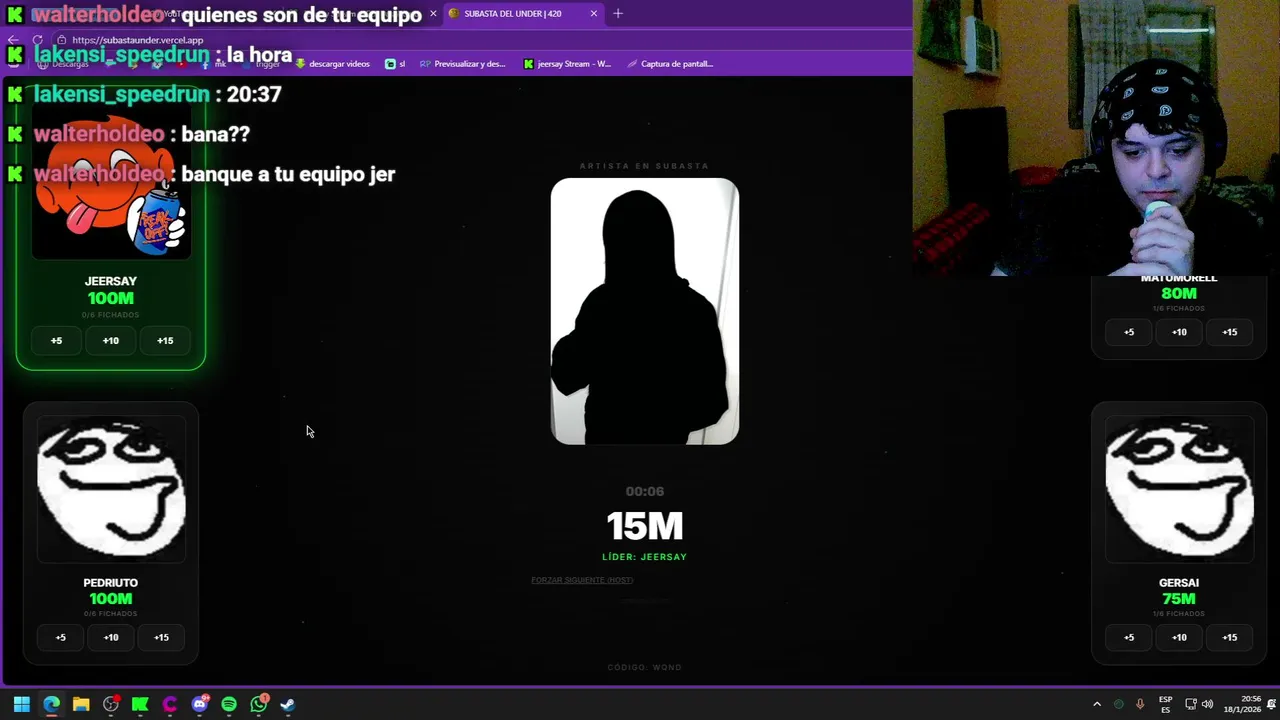Close the Subasta del Under tab
Screen dimensions: 1280x720
pos(594,14)
